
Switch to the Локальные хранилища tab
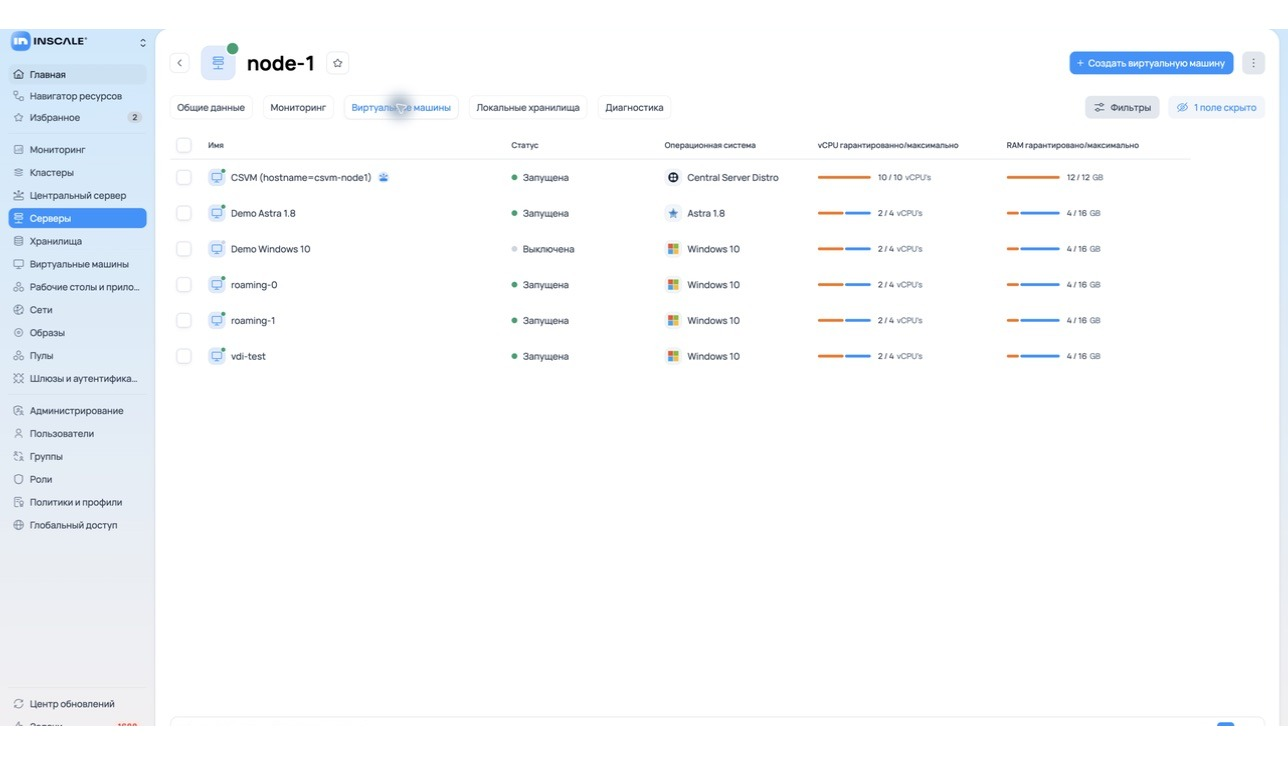click(x=528, y=107)
